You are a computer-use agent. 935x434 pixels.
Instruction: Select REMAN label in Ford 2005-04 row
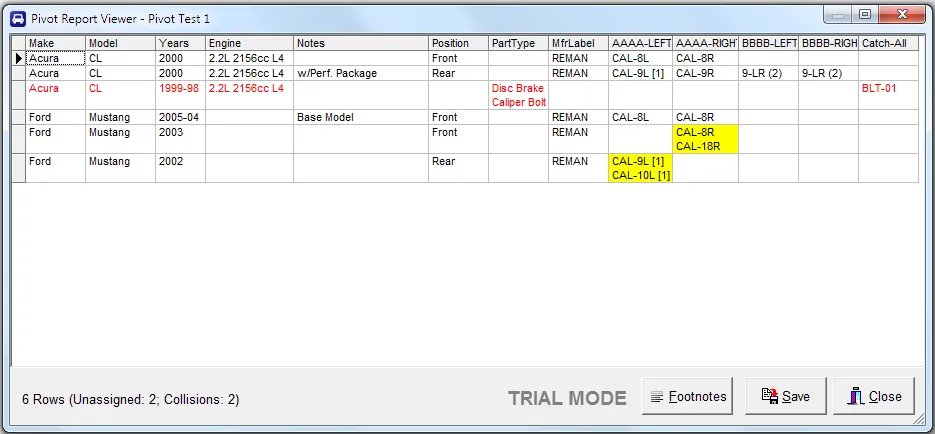click(578, 117)
